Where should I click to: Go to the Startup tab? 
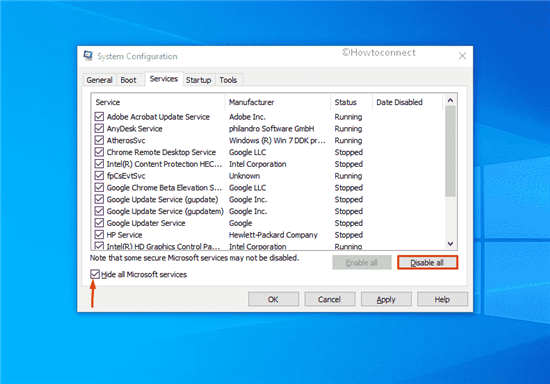click(198, 80)
